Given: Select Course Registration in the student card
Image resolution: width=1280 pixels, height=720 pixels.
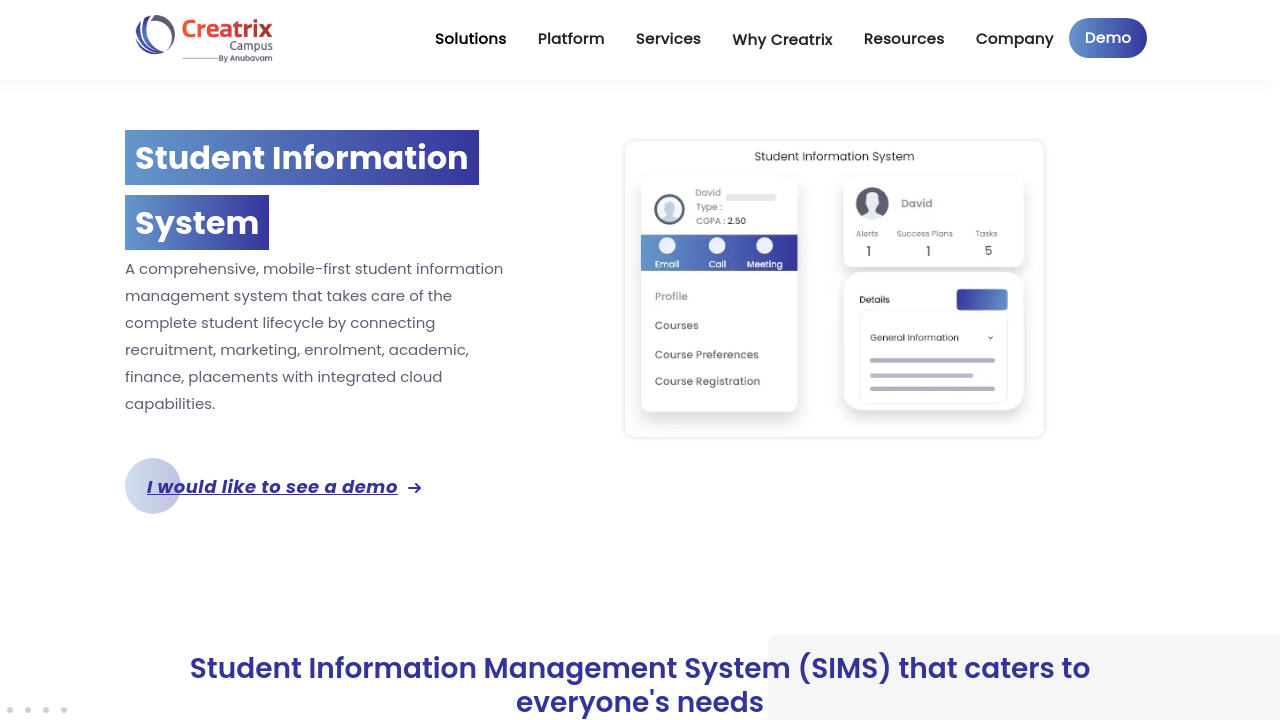Looking at the screenshot, I should click(707, 381).
